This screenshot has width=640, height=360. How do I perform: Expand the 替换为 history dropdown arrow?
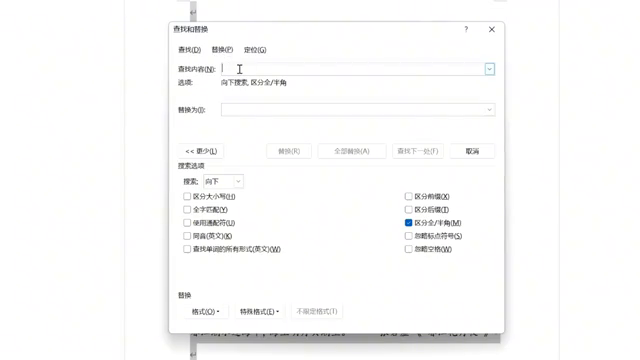click(489, 110)
